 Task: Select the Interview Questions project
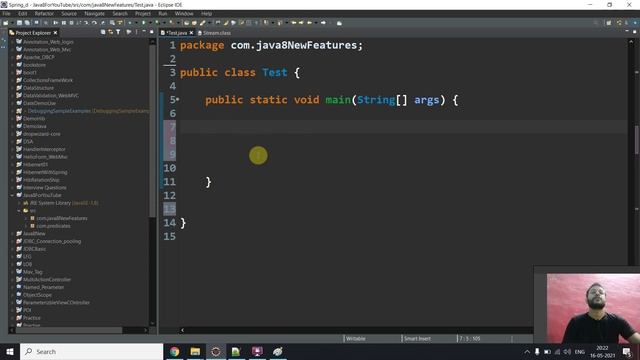coord(44,187)
